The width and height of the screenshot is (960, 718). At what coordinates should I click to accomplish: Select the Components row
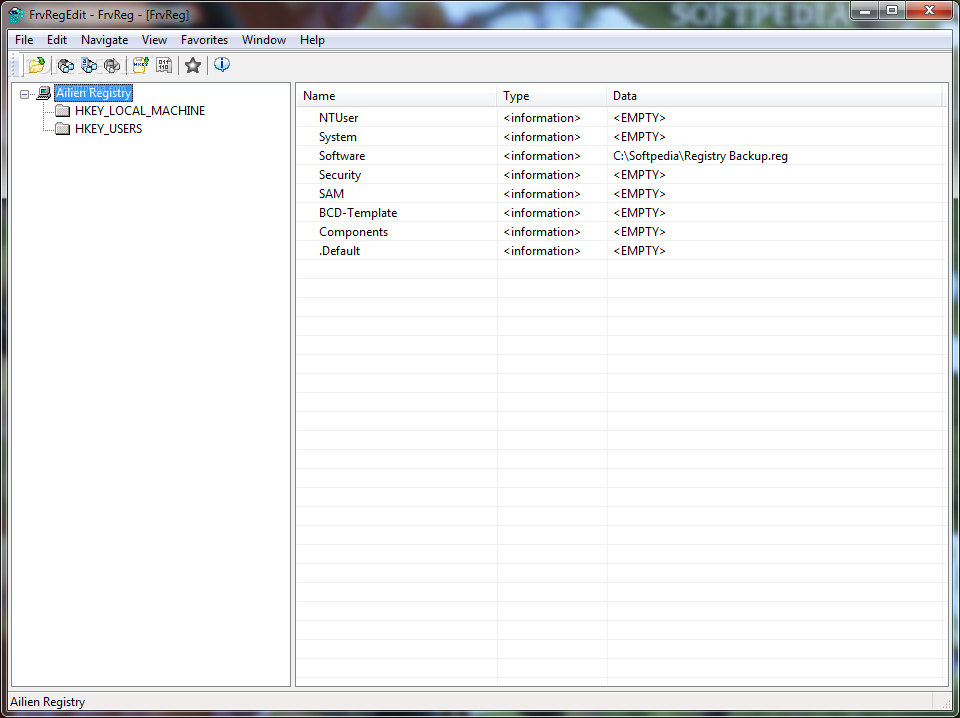click(x=620, y=231)
